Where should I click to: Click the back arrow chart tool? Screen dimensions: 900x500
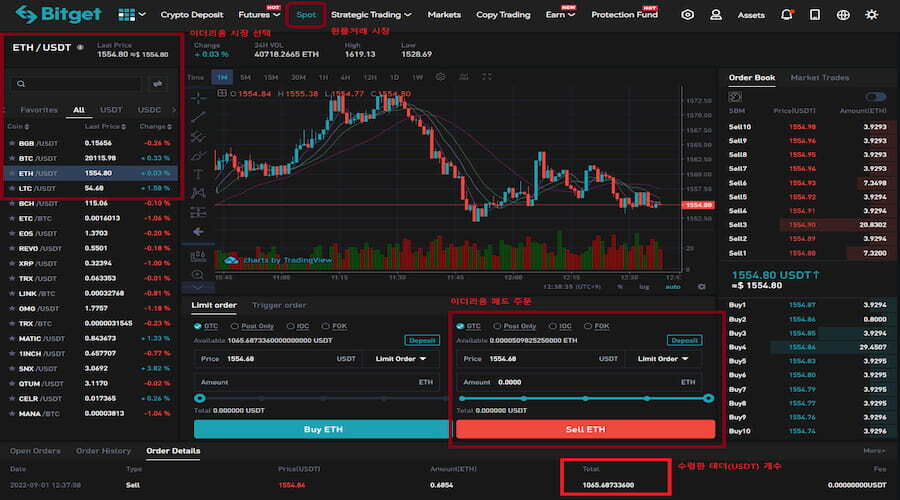(198, 232)
